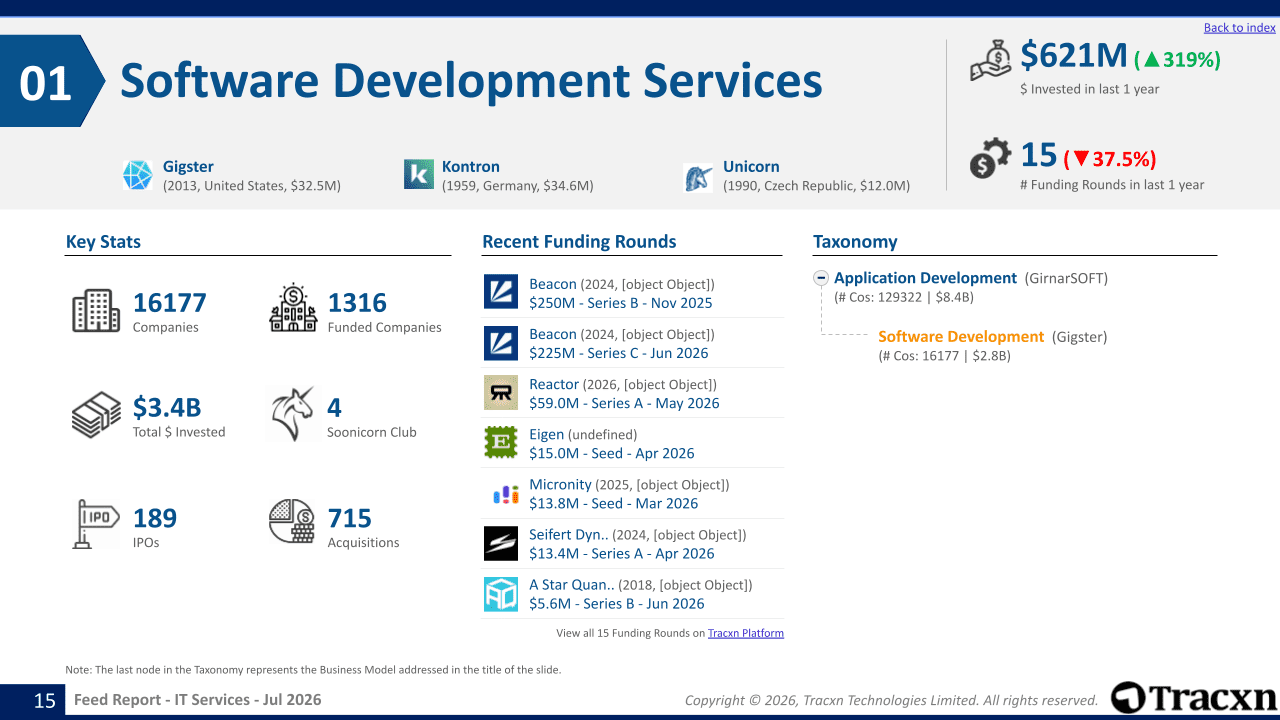Click the 01 section number badge

[46, 83]
